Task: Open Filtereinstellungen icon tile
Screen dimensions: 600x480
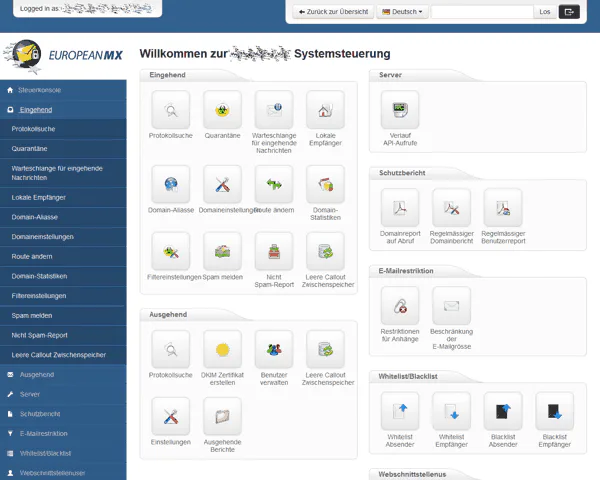Action: click(171, 251)
